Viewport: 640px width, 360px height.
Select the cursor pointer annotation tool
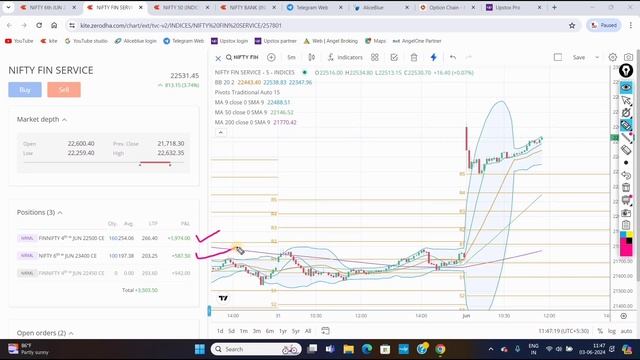coord(626,100)
